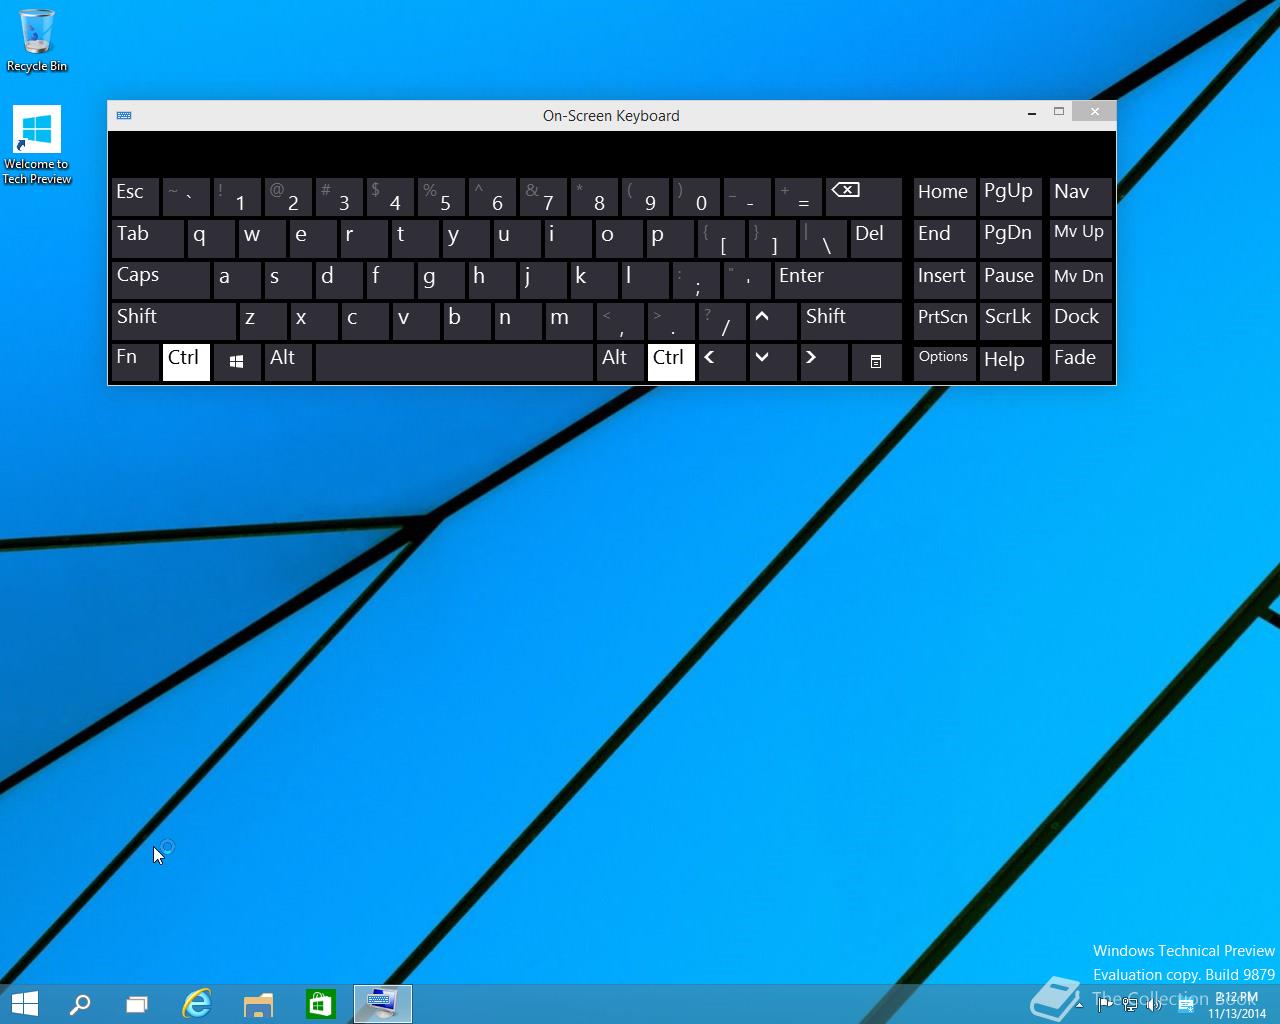
Task: Click the number 1 key
Action: click(x=237, y=197)
